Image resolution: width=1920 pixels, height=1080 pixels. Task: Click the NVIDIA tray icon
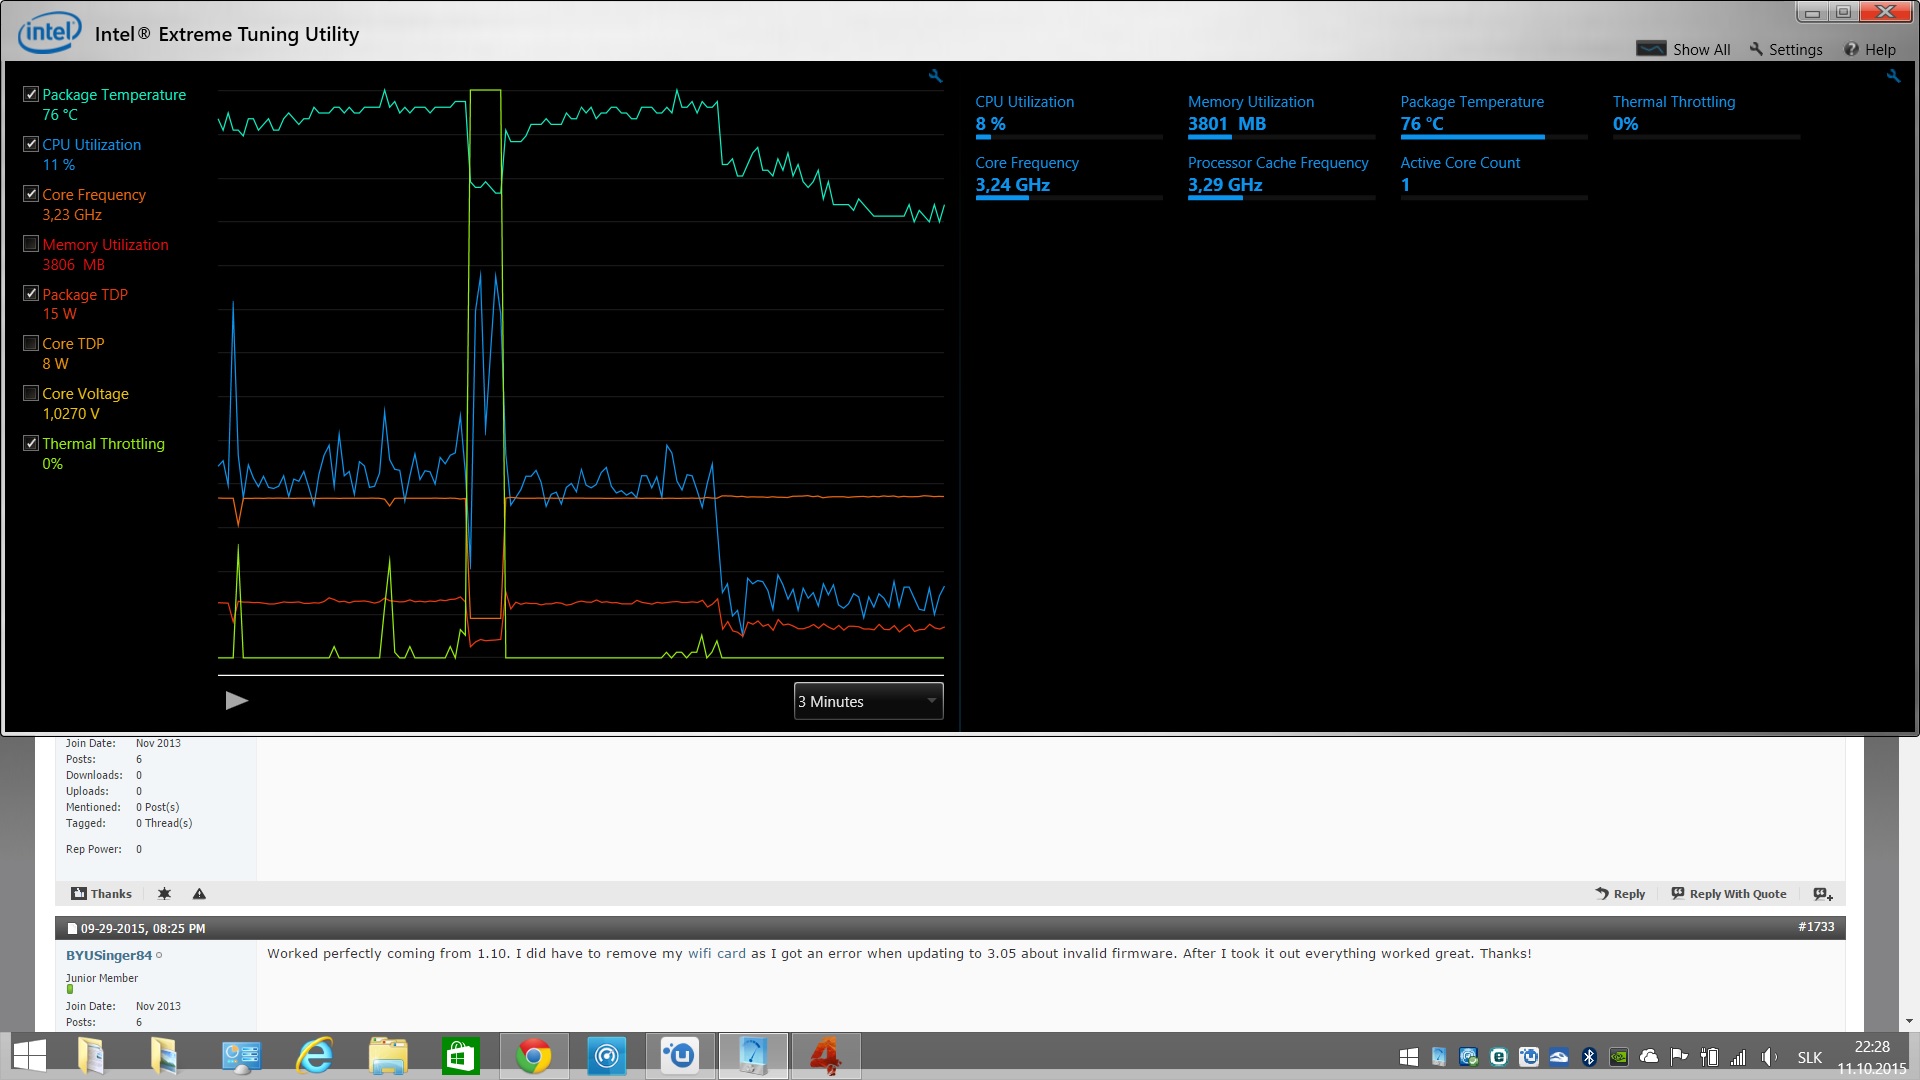click(1619, 1057)
